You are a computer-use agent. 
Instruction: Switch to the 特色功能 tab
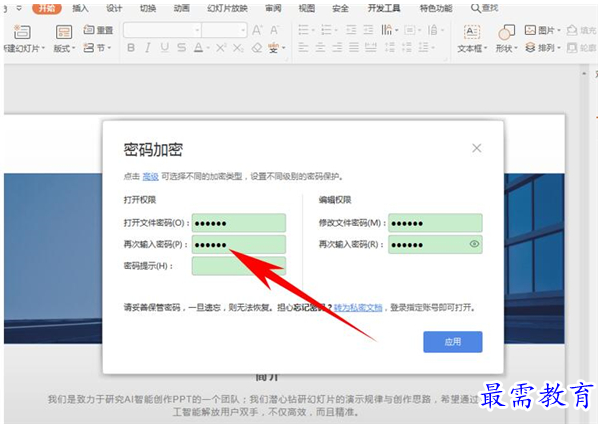pos(436,8)
